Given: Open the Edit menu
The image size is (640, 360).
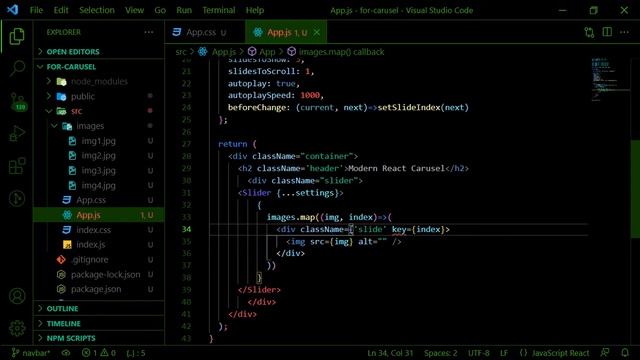Looking at the screenshot, I should tap(61, 10).
